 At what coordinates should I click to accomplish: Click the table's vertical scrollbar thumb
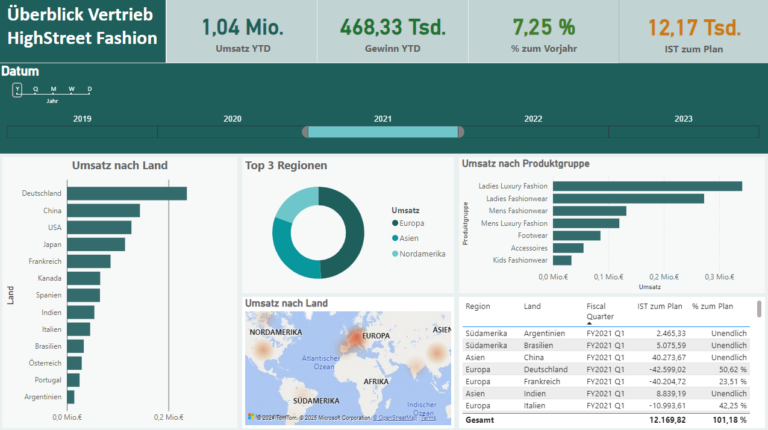(x=759, y=309)
